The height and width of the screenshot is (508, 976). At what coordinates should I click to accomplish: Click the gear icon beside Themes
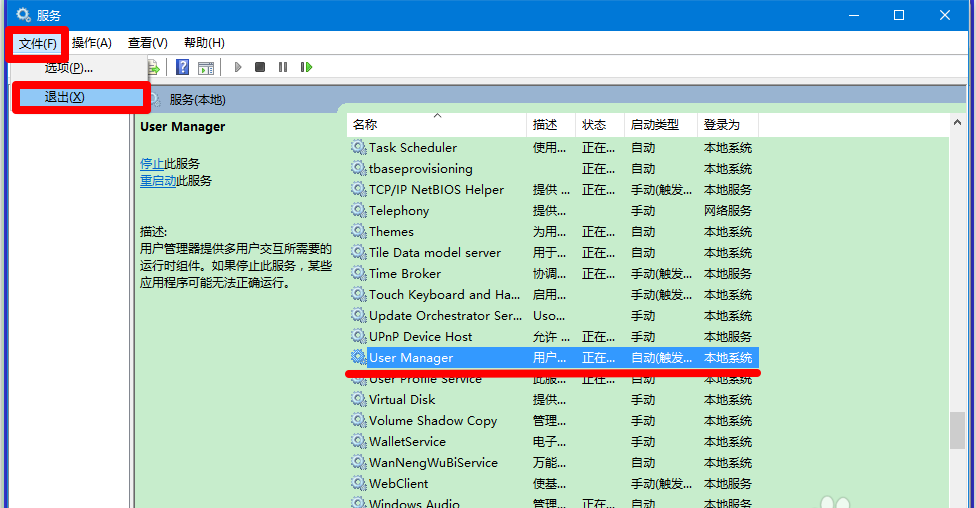(359, 232)
